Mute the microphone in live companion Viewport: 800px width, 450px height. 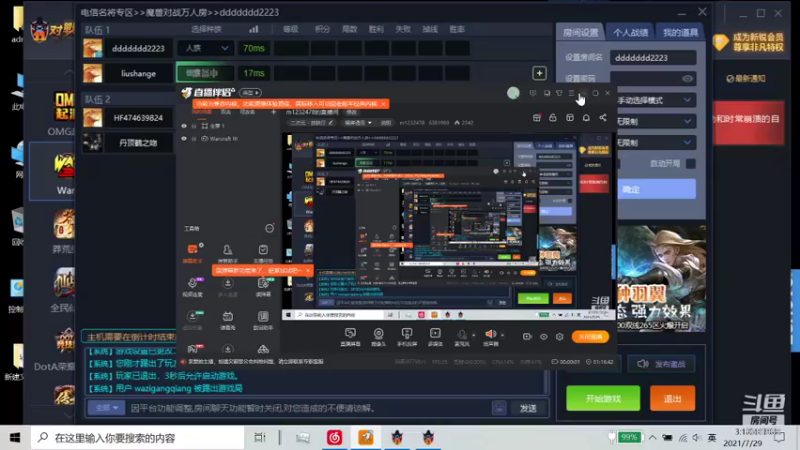(462, 335)
